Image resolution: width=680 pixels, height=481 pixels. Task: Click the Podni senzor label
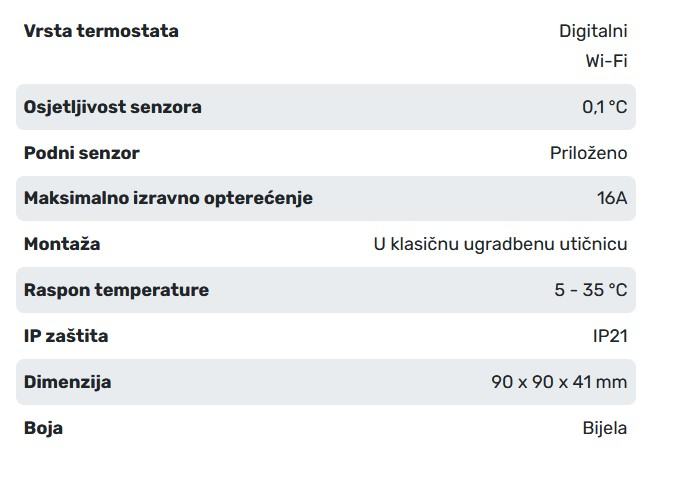point(82,153)
